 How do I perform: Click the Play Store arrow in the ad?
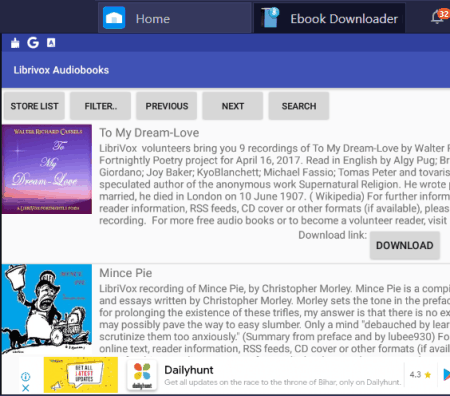tap(446, 375)
